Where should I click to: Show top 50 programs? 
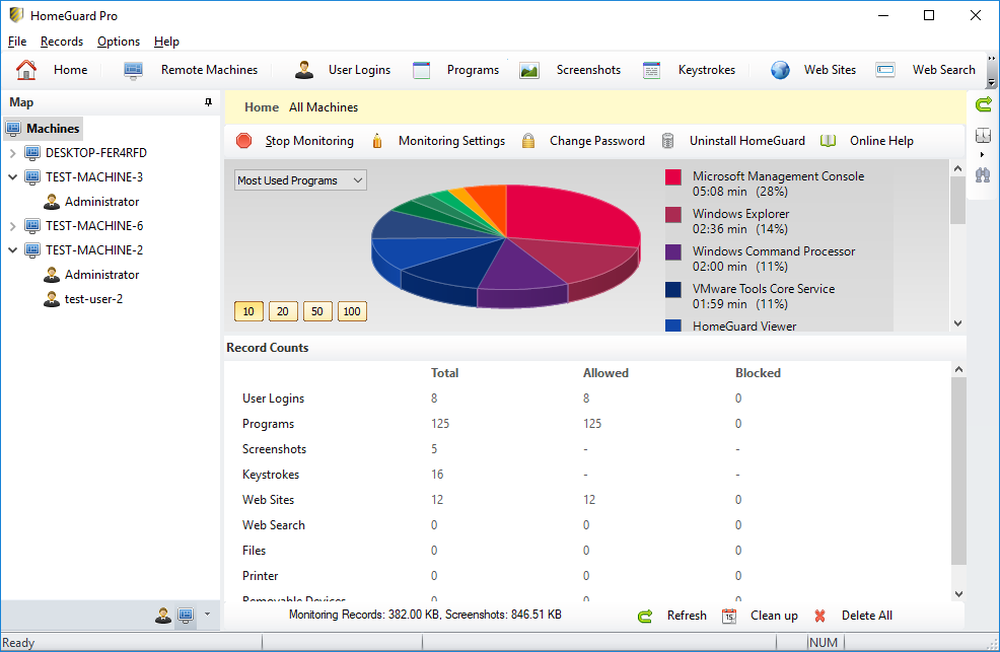click(x=317, y=311)
